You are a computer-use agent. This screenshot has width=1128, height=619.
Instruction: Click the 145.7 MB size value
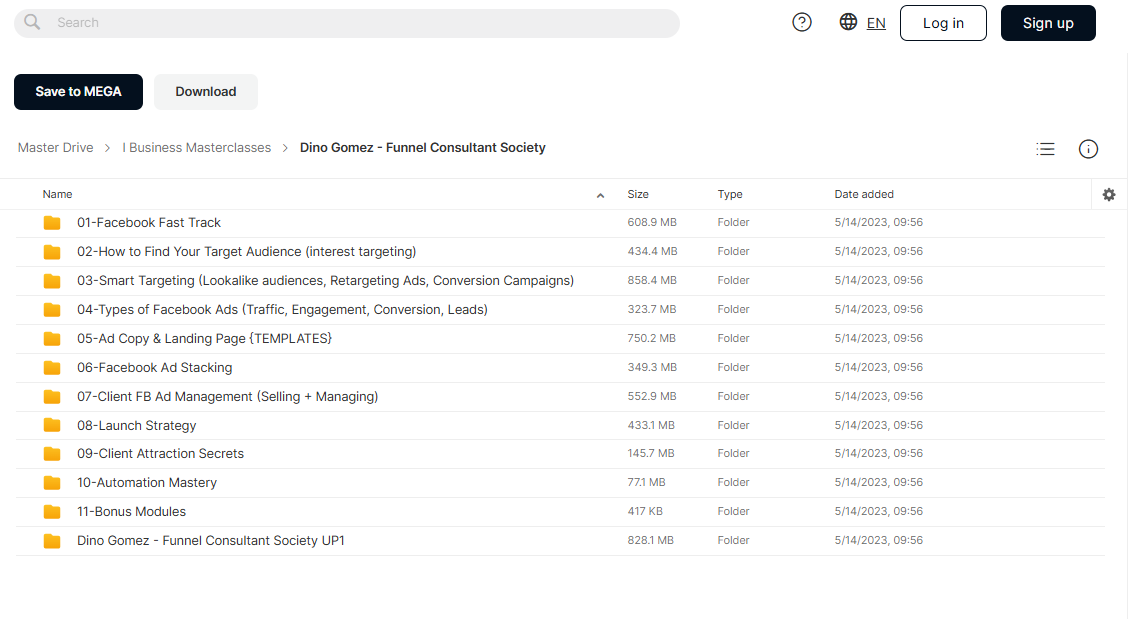tap(651, 453)
